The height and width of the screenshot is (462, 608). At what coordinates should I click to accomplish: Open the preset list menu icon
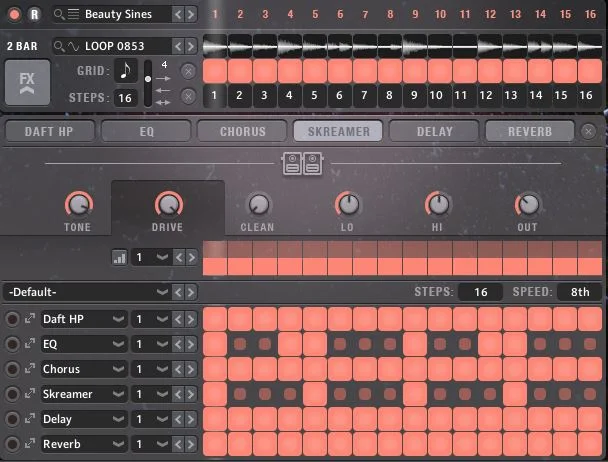coord(73,14)
